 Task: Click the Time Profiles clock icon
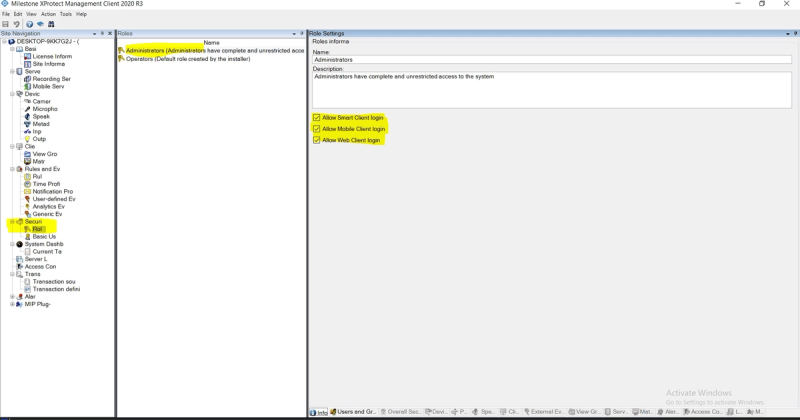[28, 184]
